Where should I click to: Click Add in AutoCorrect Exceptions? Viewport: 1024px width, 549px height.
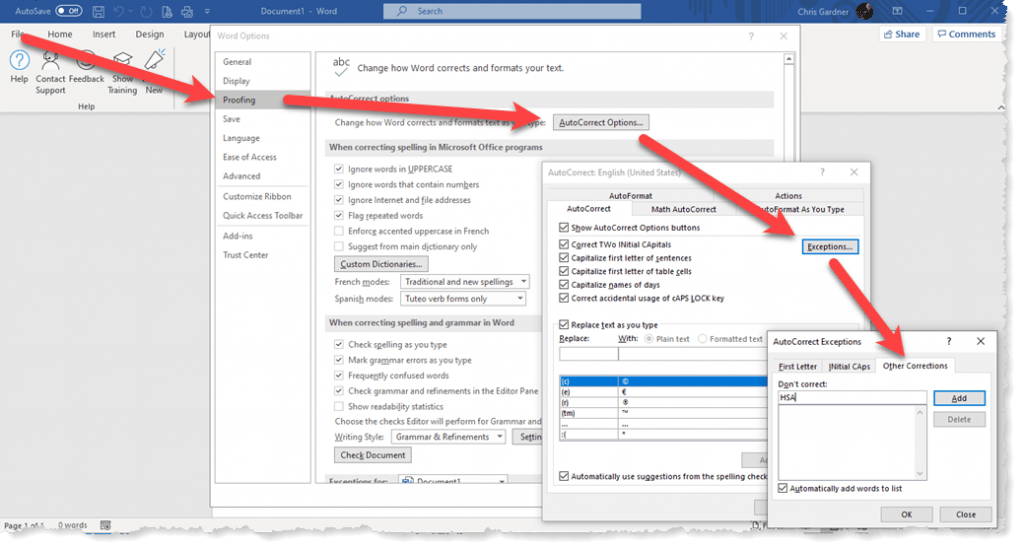click(x=958, y=398)
